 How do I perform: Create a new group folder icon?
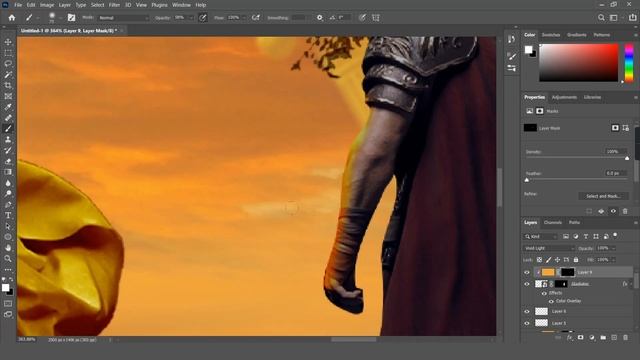[x=603, y=338]
